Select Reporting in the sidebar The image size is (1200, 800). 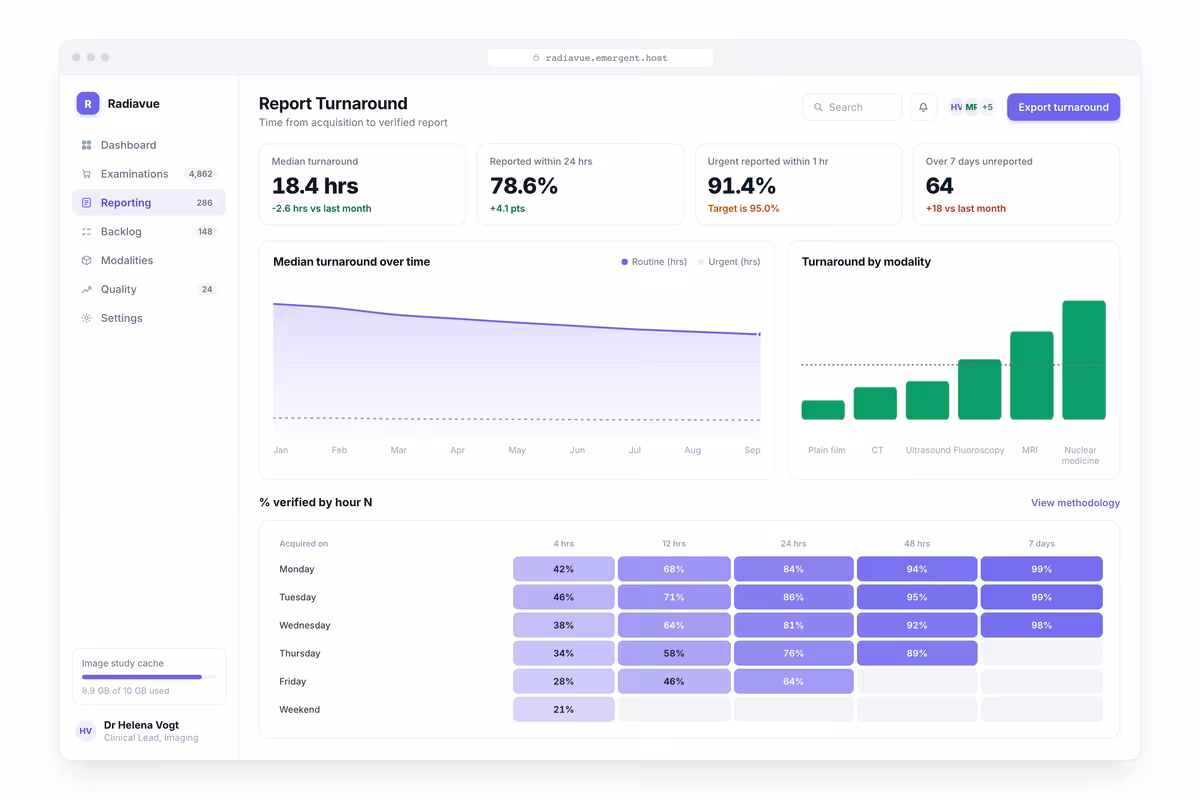(149, 203)
